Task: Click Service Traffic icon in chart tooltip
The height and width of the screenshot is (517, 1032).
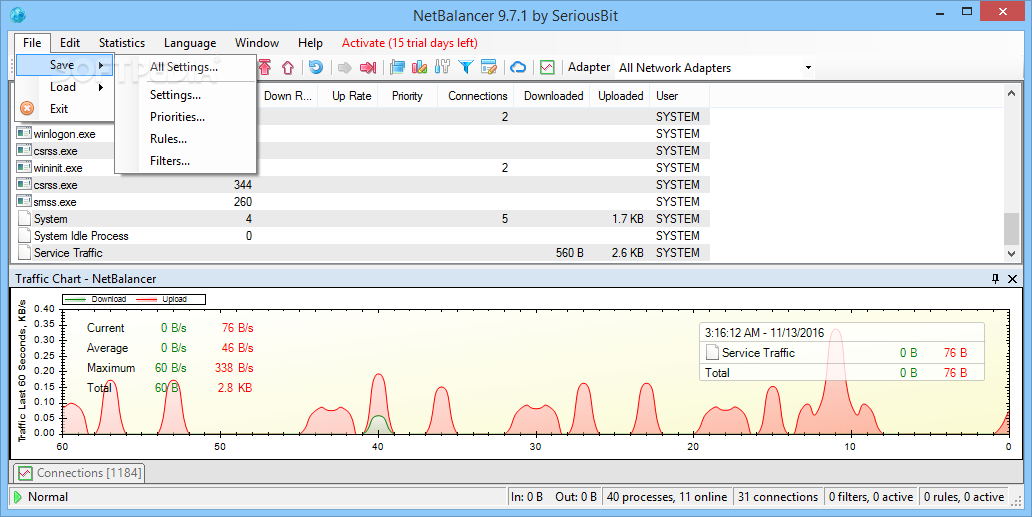Action: tap(712, 353)
